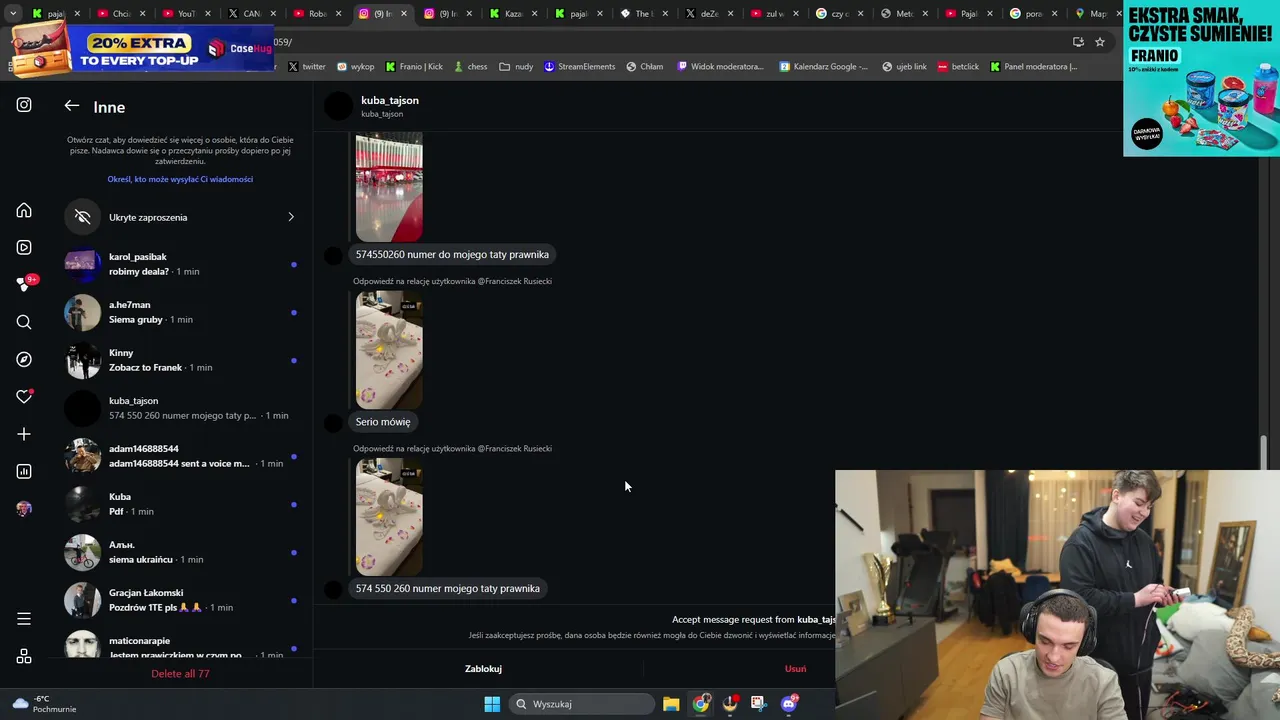Switch to the YouTube browser tab
This screenshot has width=1280, height=720.
tap(180, 14)
